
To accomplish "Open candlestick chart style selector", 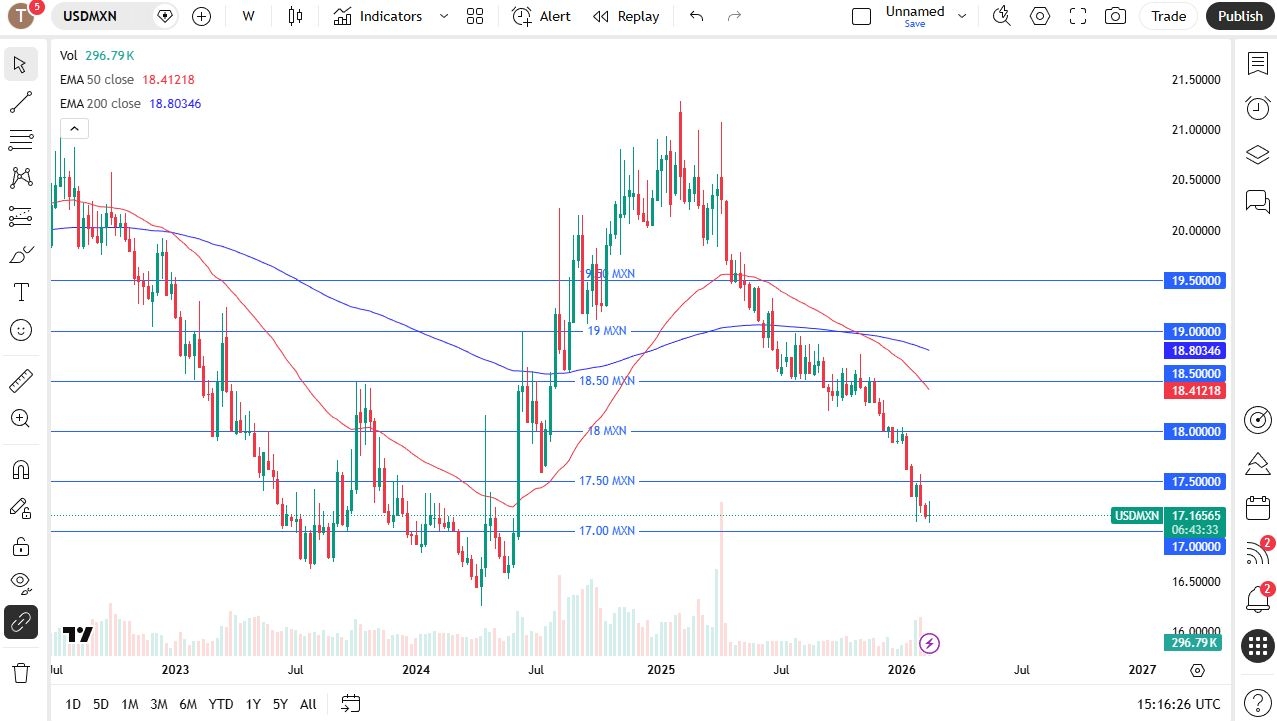I will (294, 16).
